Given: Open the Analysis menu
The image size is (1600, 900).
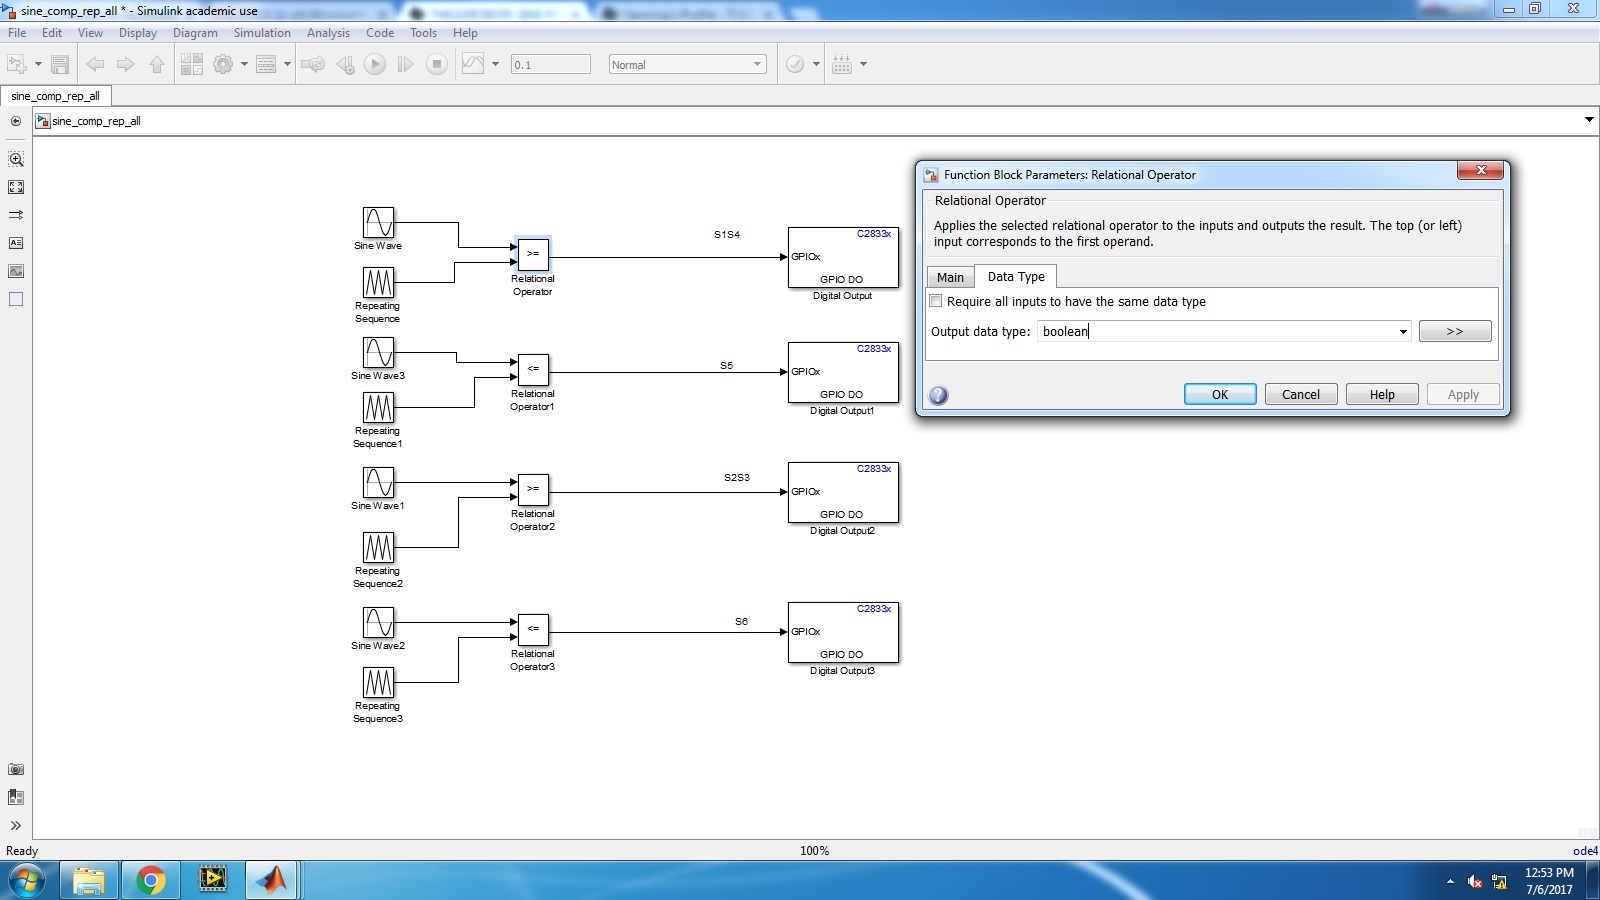Looking at the screenshot, I should pos(328,33).
